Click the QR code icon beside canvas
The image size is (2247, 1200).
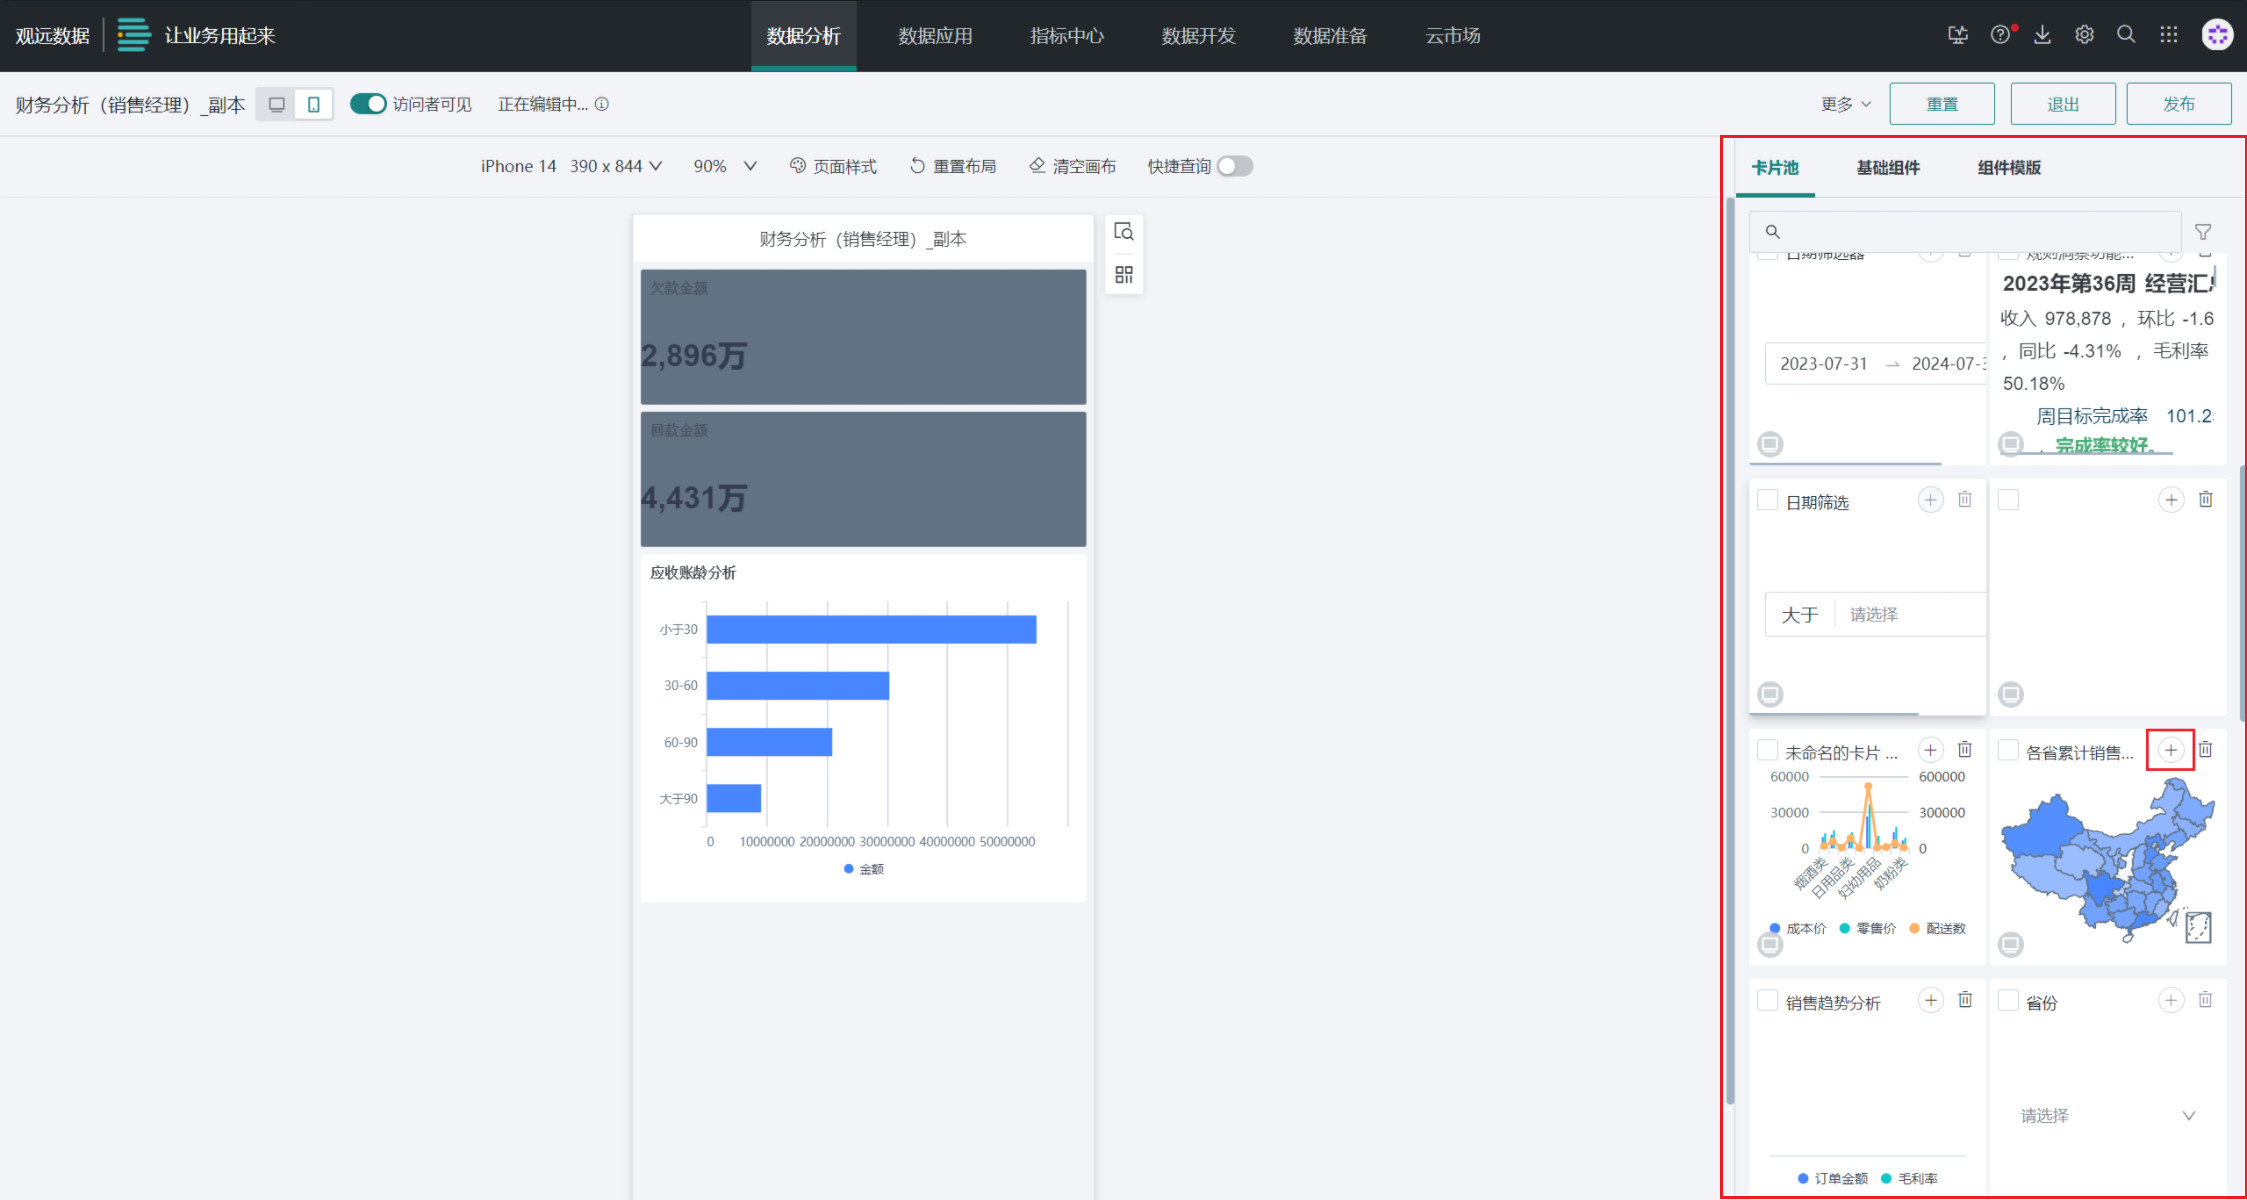[x=1123, y=275]
